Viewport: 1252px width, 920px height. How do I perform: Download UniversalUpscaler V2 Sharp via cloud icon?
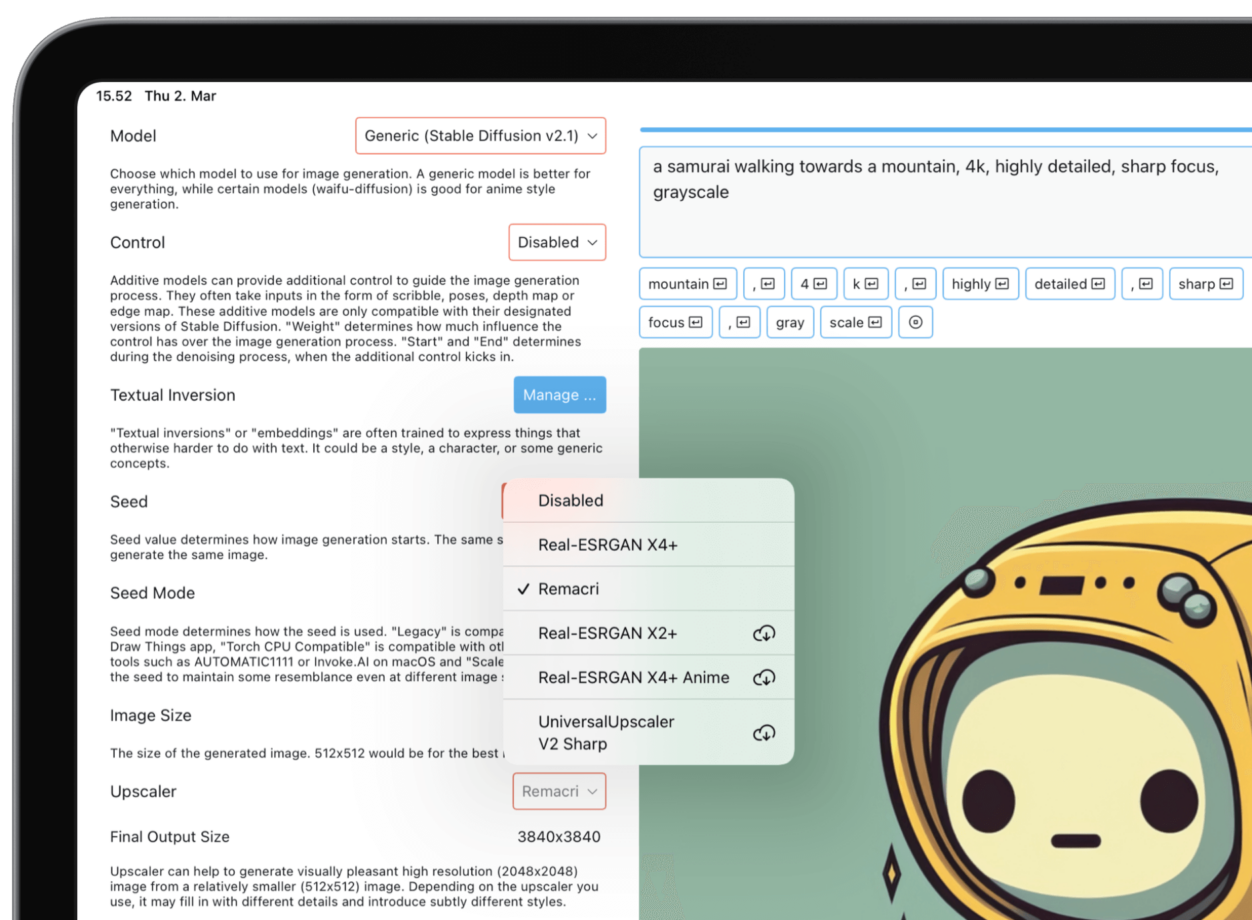(764, 733)
